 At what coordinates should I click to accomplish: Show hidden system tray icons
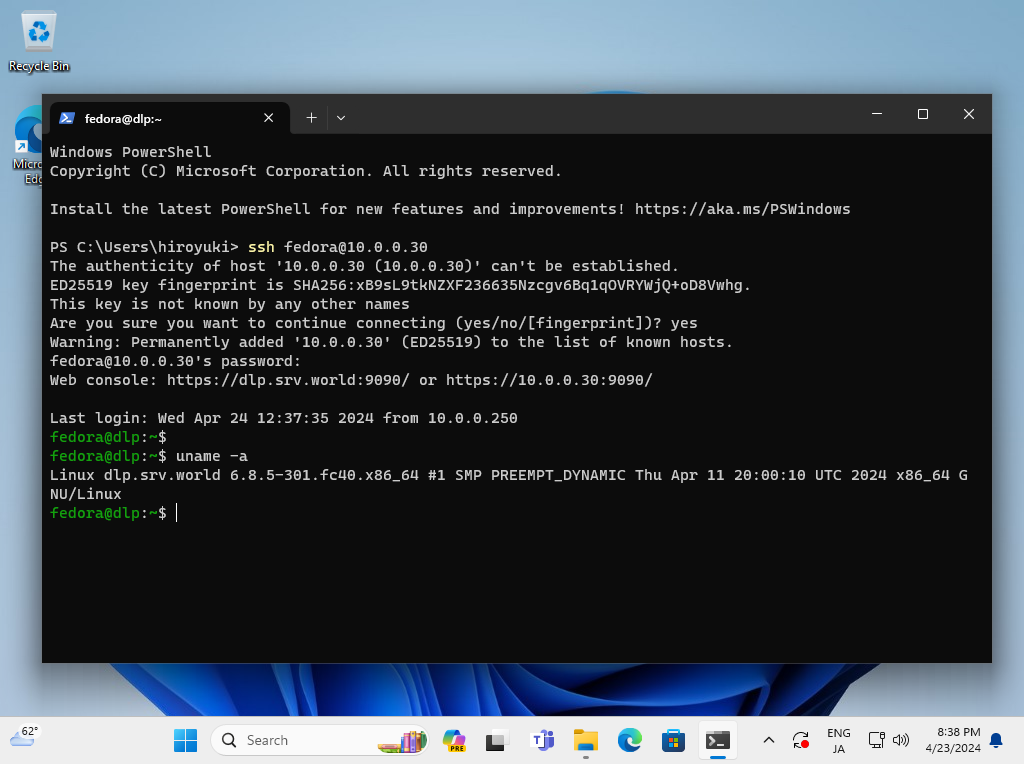click(x=769, y=740)
